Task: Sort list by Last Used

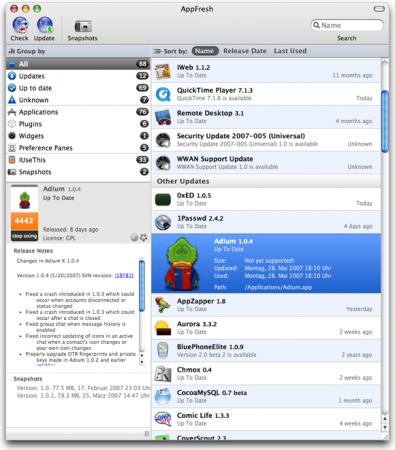Action: [x=290, y=51]
